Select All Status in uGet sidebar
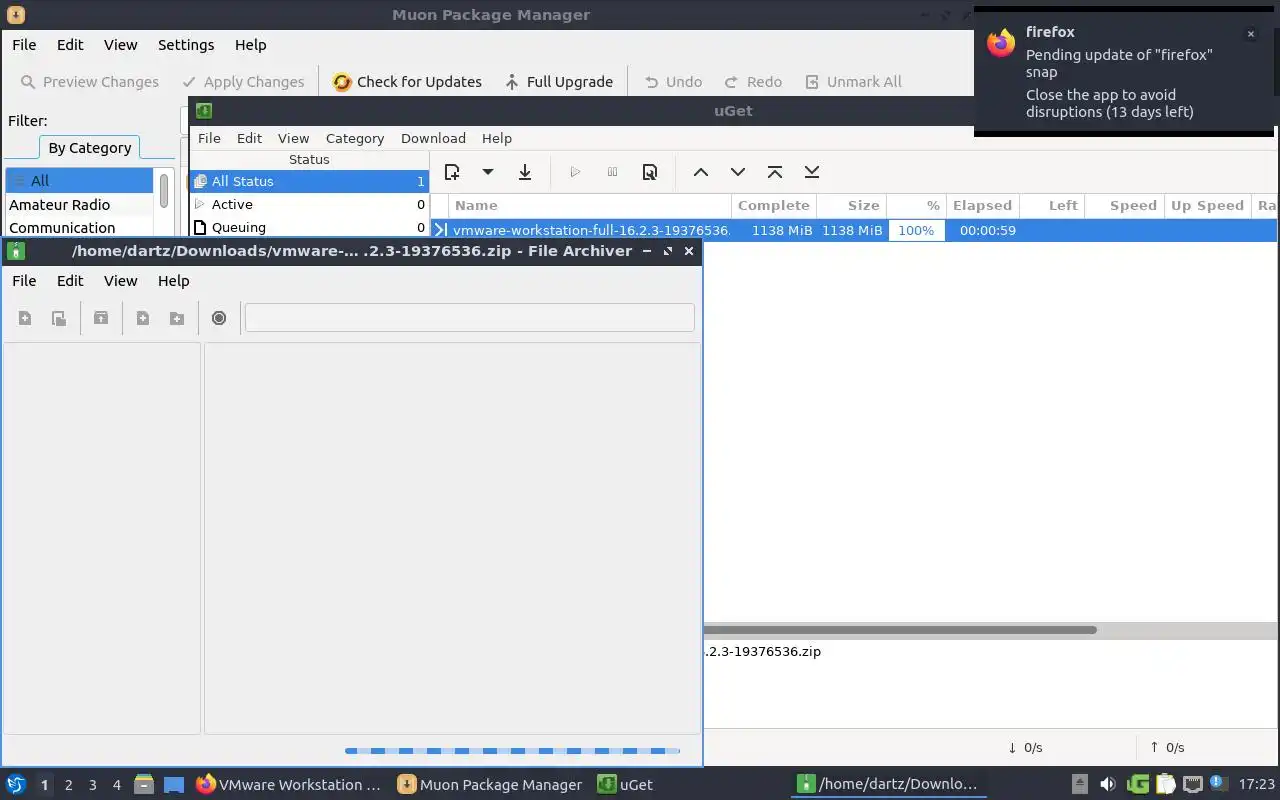The image size is (1280, 800). click(x=309, y=181)
